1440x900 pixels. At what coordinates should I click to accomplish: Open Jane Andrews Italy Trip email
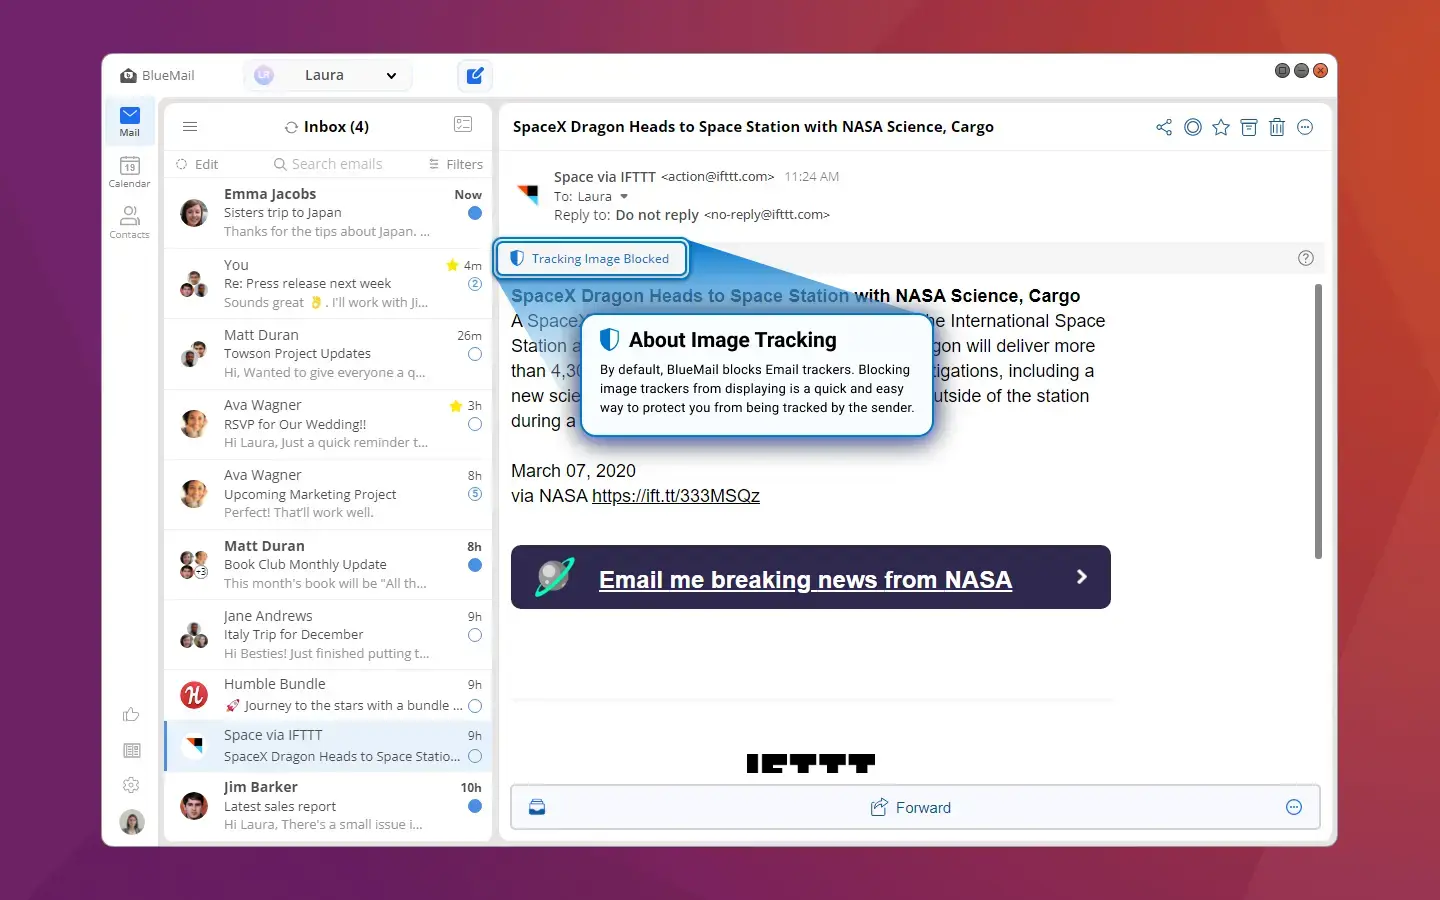coord(328,635)
